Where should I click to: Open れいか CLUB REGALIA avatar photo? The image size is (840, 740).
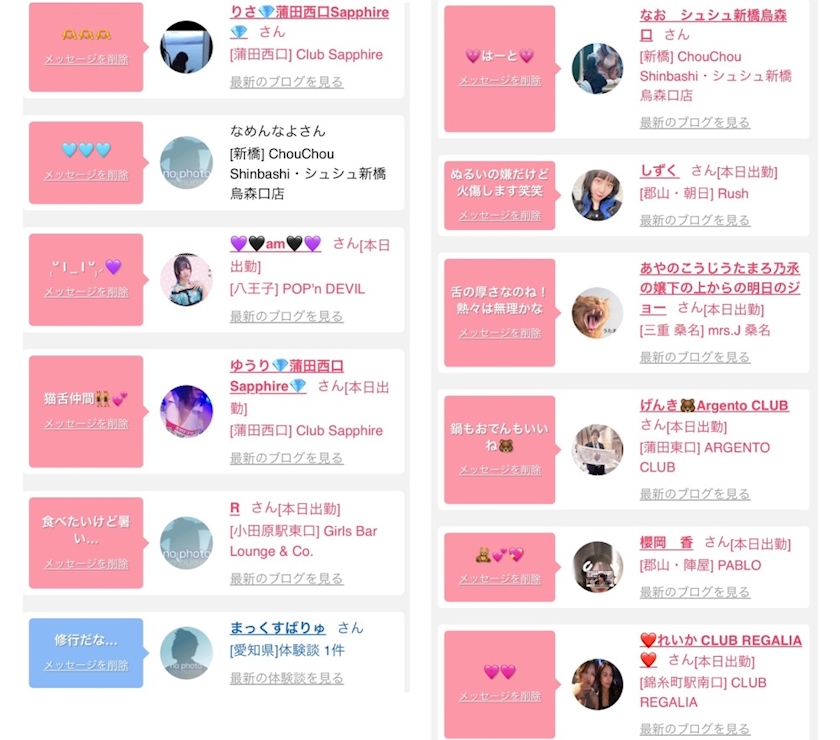click(x=597, y=684)
